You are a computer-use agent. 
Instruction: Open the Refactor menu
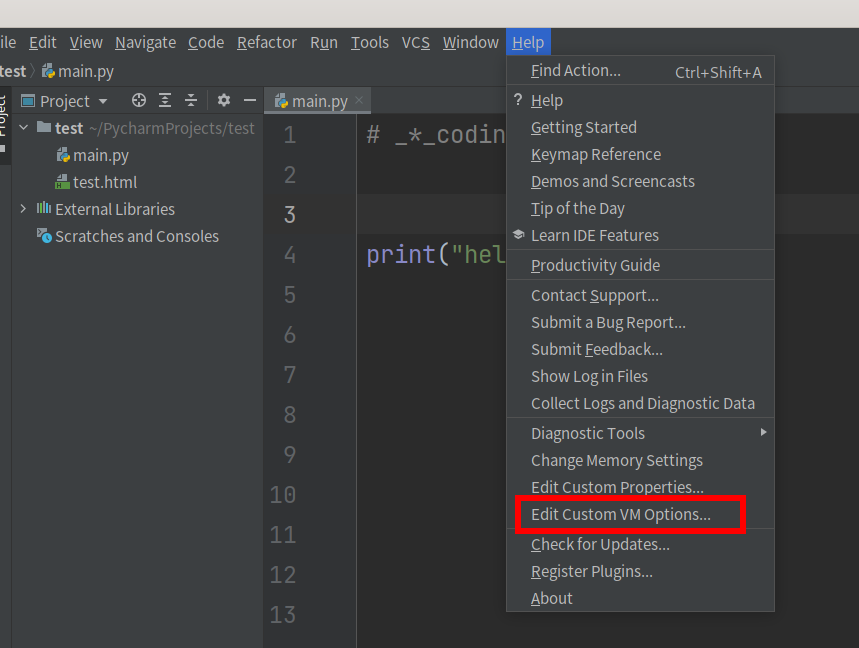pos(267,42)
